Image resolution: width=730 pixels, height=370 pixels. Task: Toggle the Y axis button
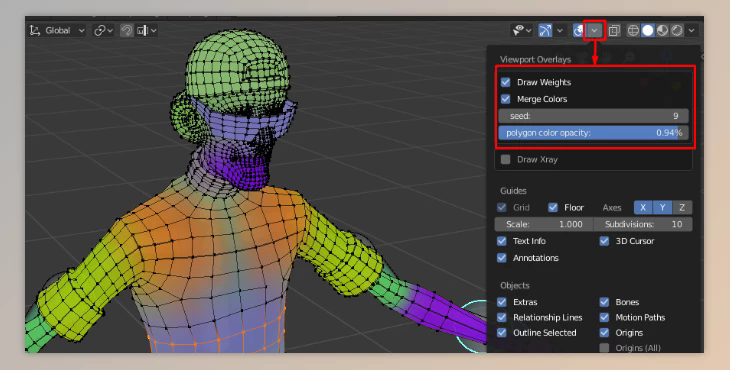662,208
